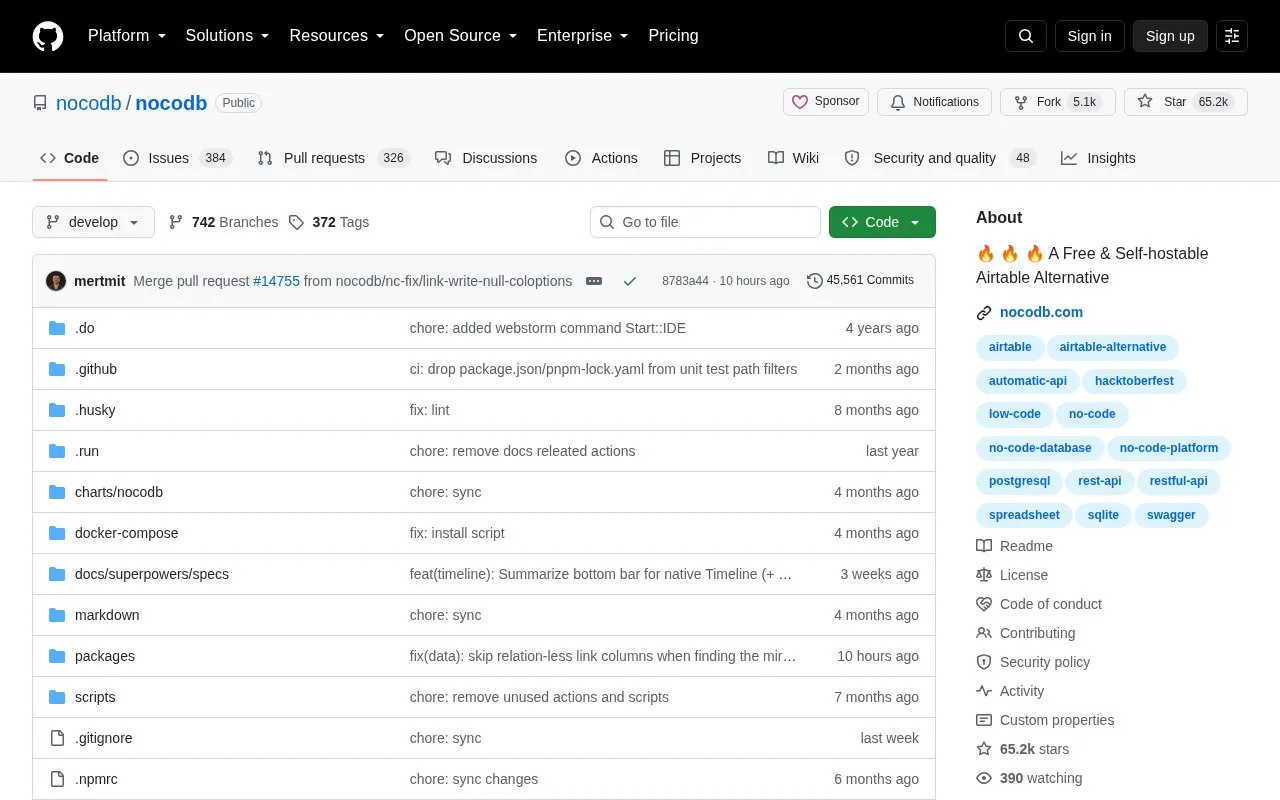
Task: Click the Sponsor heart button
Action: (x=826, y=102)
